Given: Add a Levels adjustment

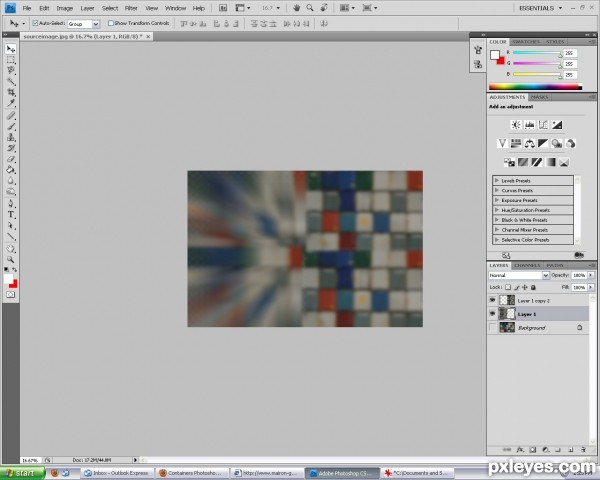Looking at the screenshot, I should click(530, 124).
